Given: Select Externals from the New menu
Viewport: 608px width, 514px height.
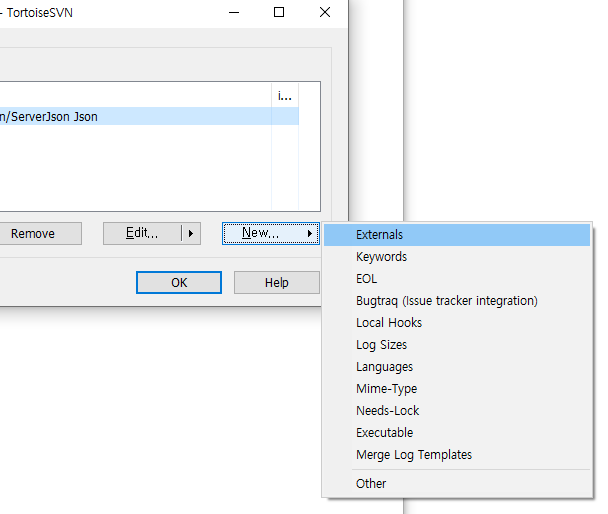Looking at the screenshot, I should click(457, 235).
